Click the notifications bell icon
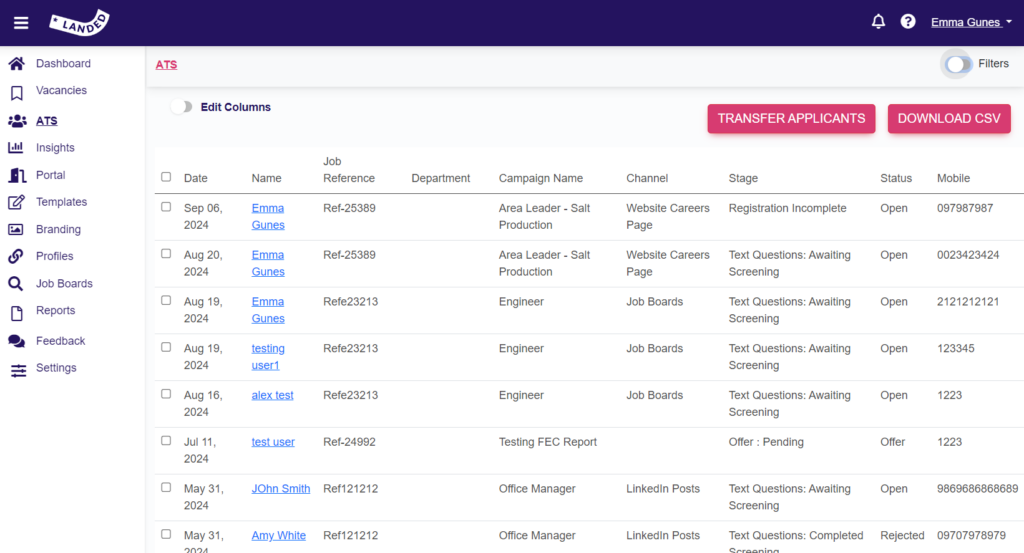The width and height of the screenshot is (1024, 553). click(x=878, y=22)
